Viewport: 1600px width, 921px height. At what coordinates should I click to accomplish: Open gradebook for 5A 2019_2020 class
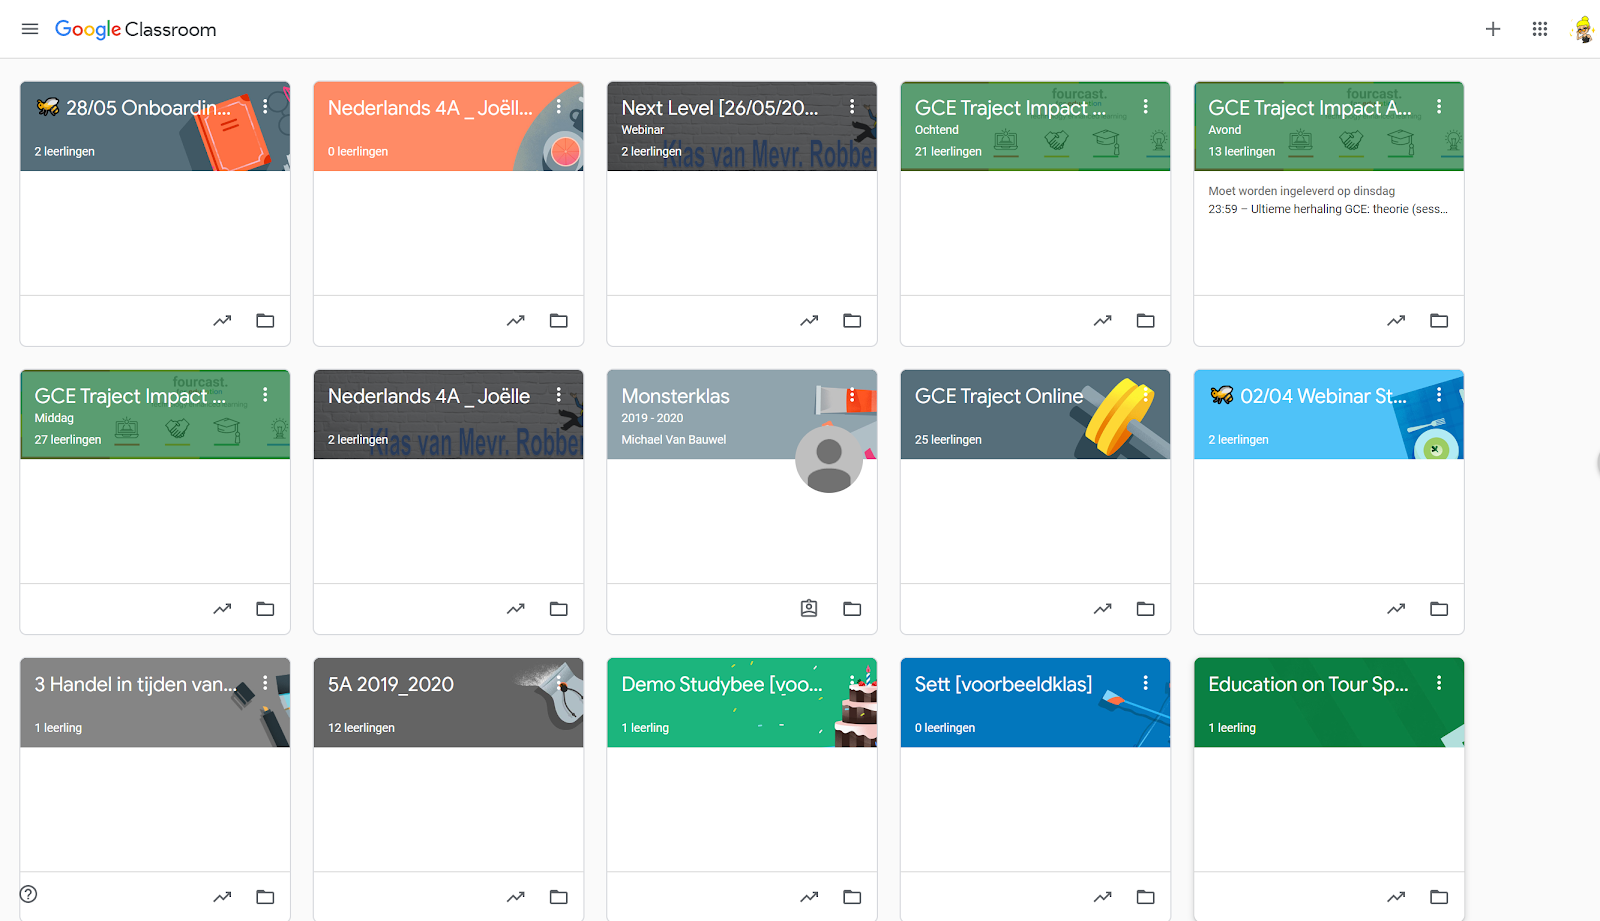pyautogui.click(x=516, y=897)
